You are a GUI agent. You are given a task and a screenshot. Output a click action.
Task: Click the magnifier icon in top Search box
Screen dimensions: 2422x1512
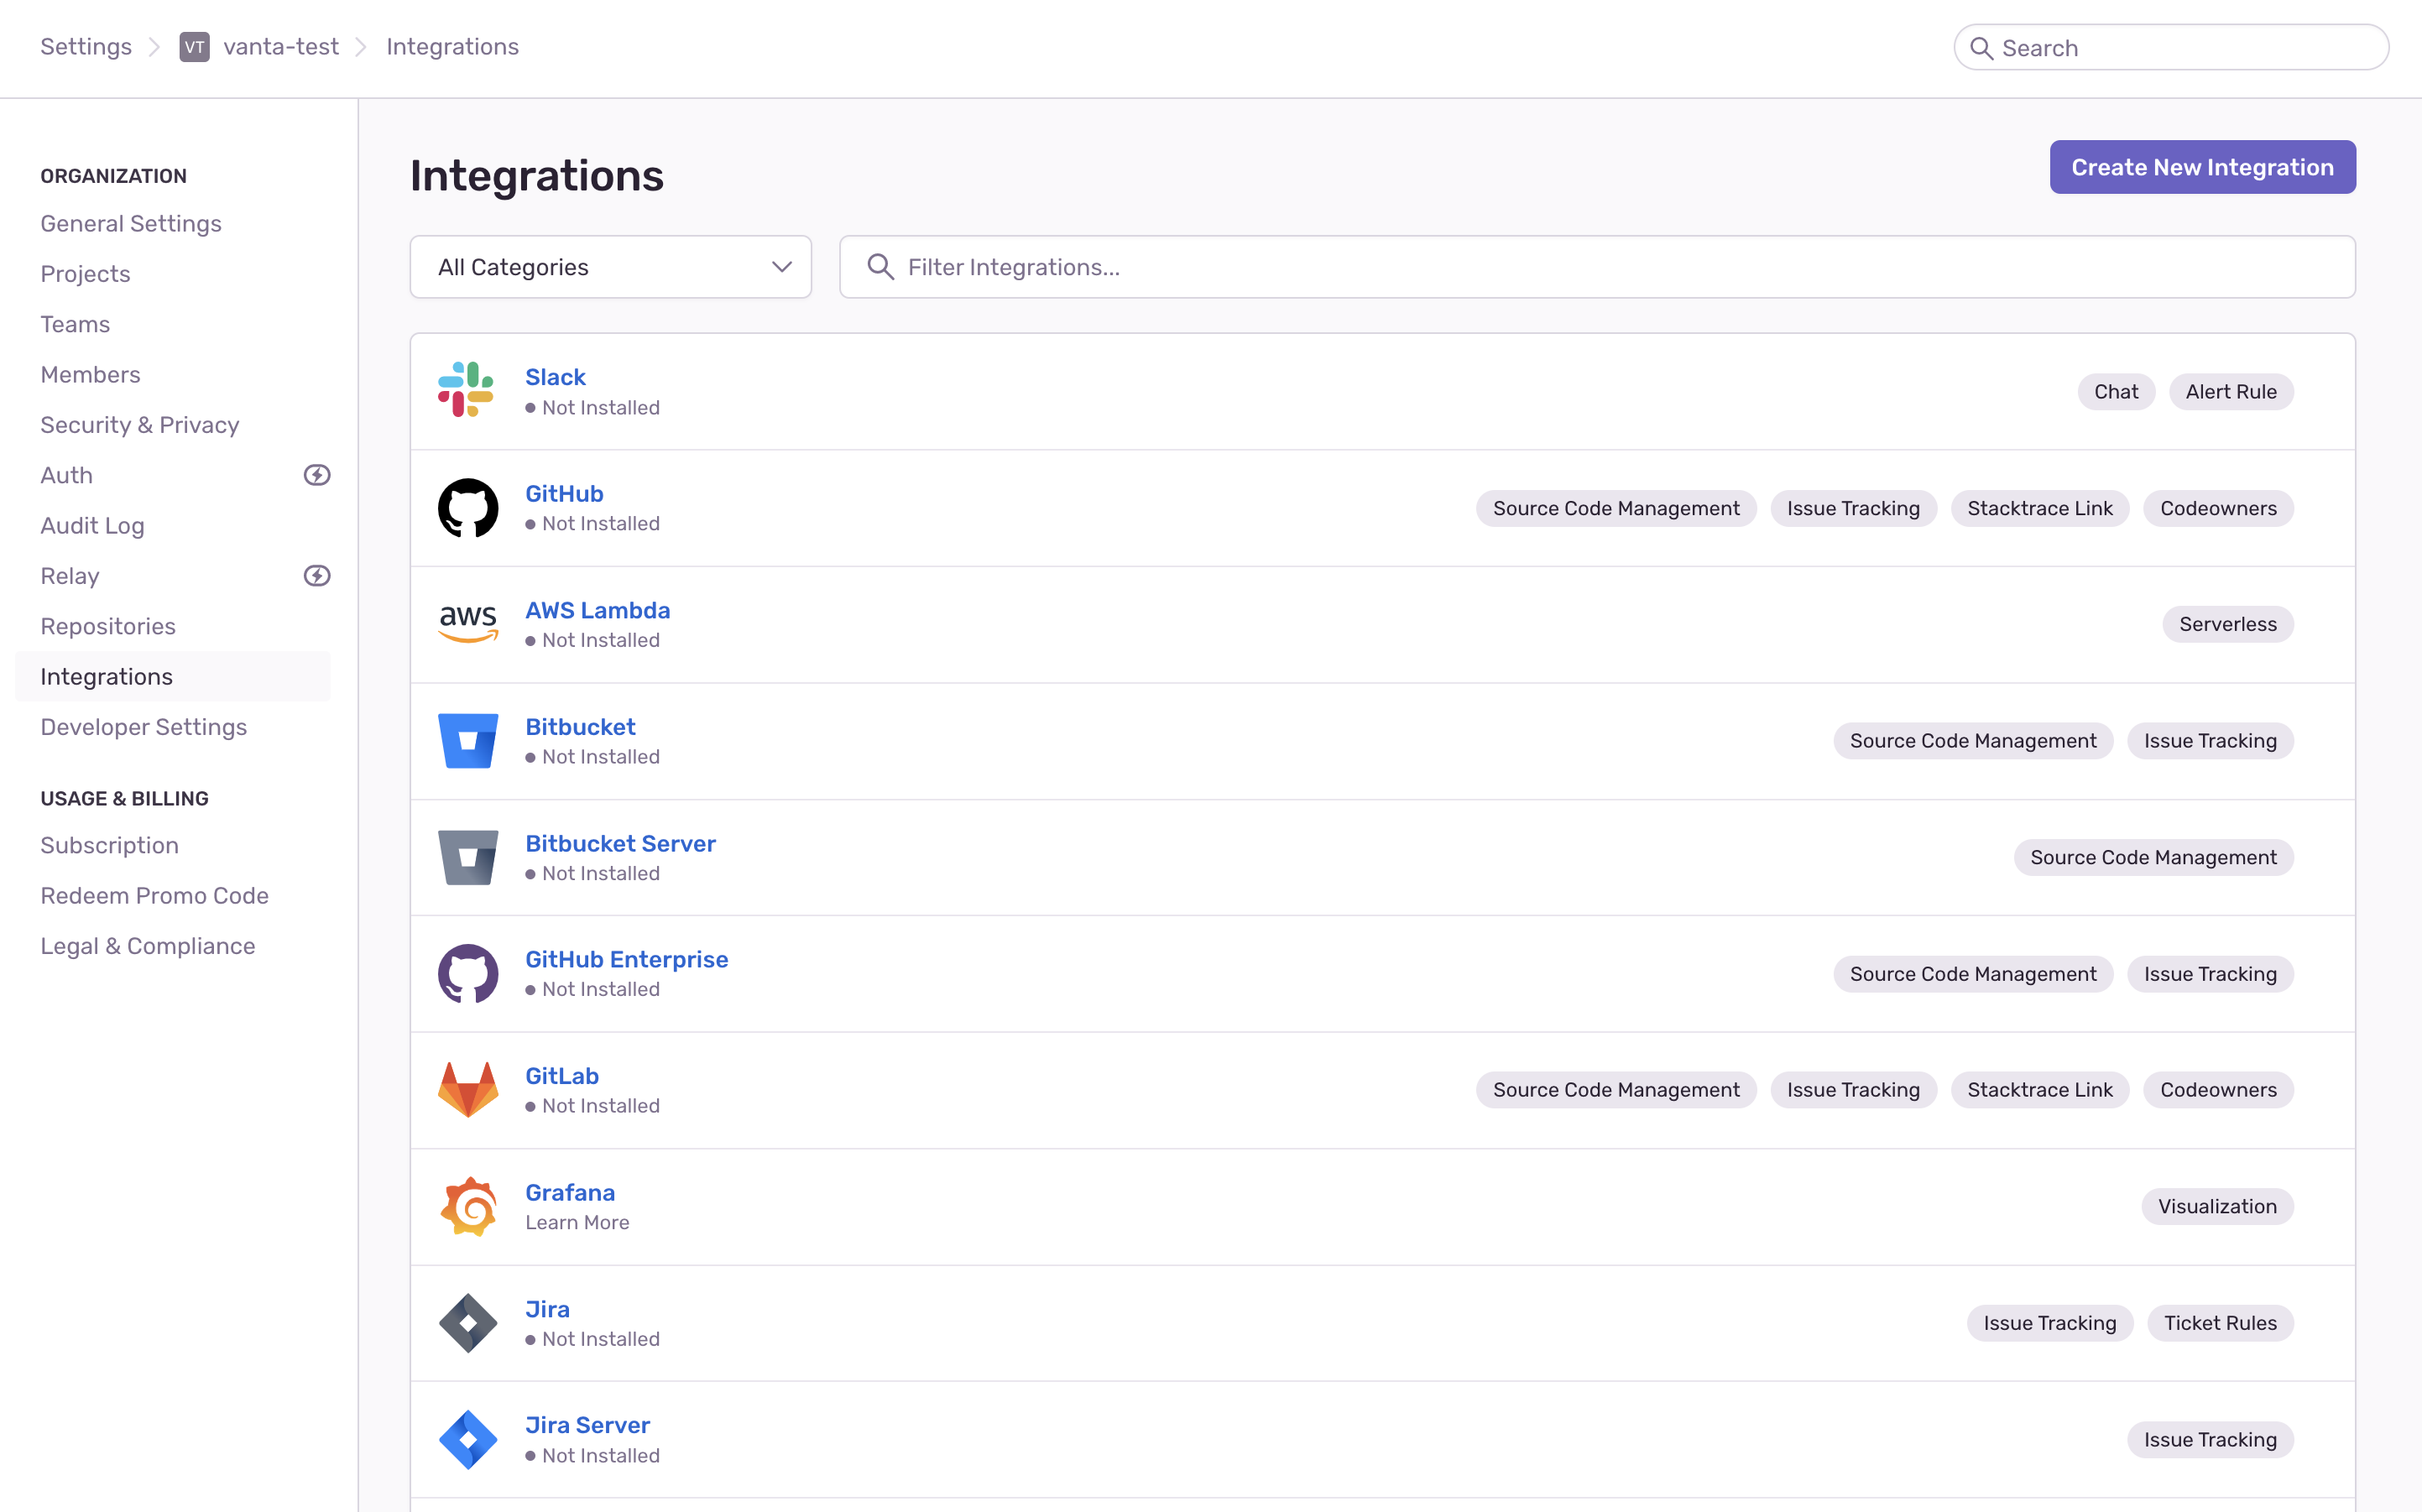(1981, 48)
